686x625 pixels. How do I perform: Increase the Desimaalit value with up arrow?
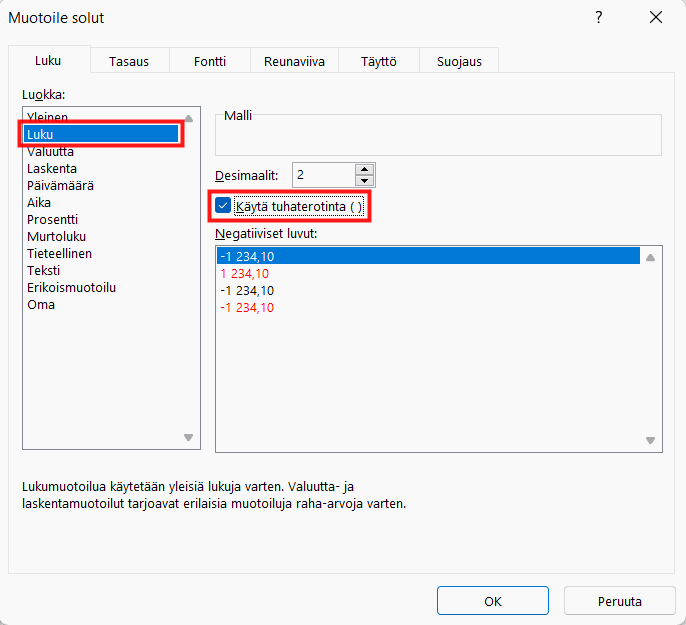(364, 169)
